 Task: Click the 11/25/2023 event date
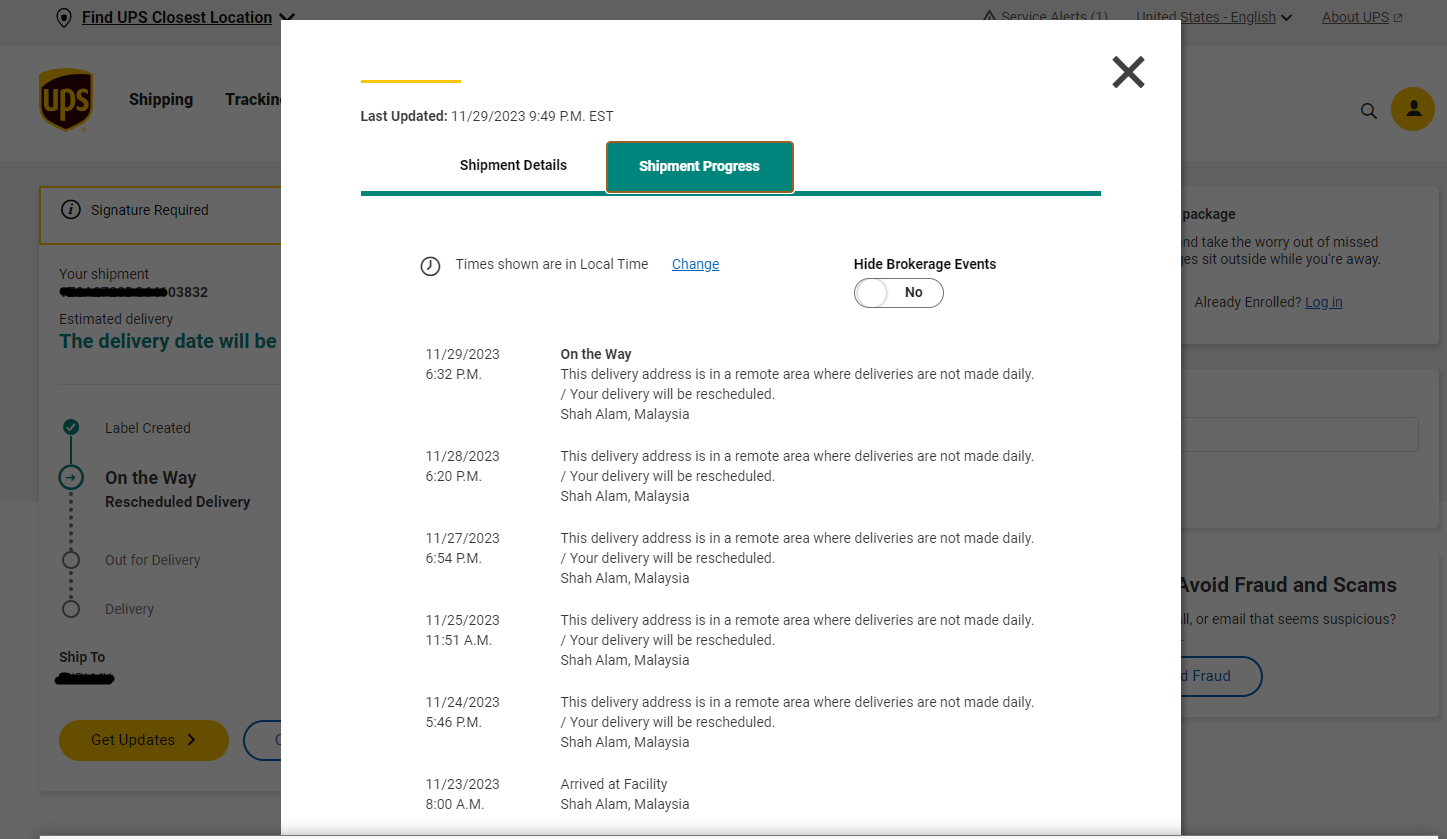pyautogui.click(x=462, y=620)
